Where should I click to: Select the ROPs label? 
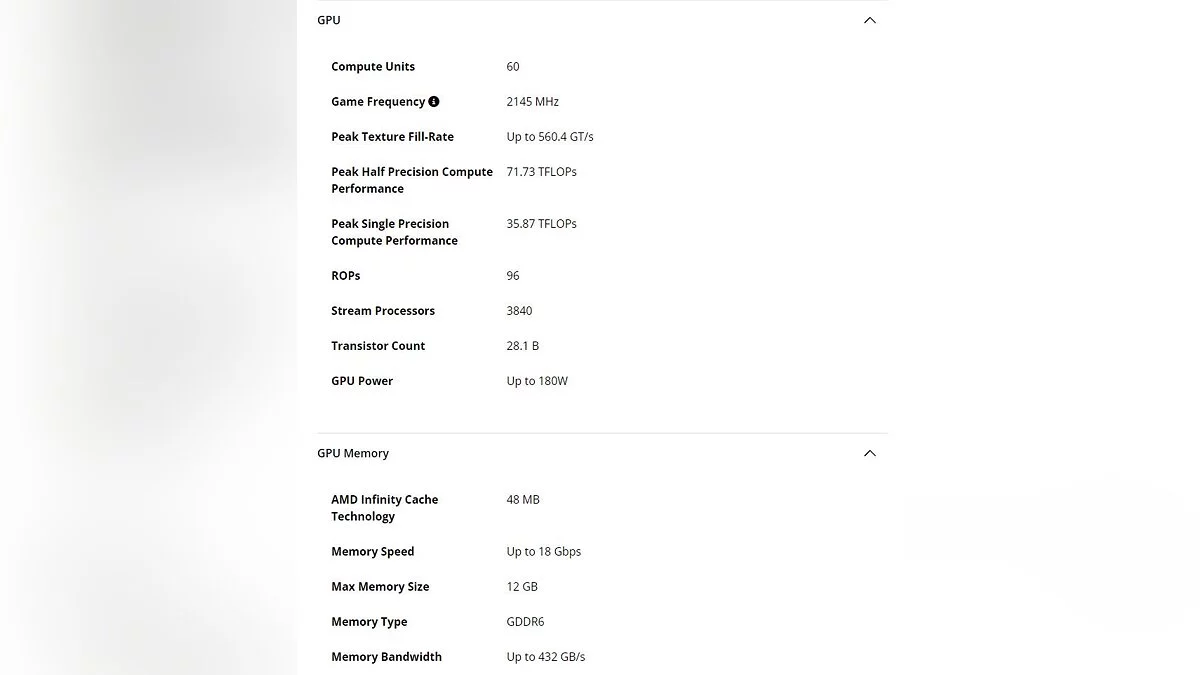tap(346, 275)
